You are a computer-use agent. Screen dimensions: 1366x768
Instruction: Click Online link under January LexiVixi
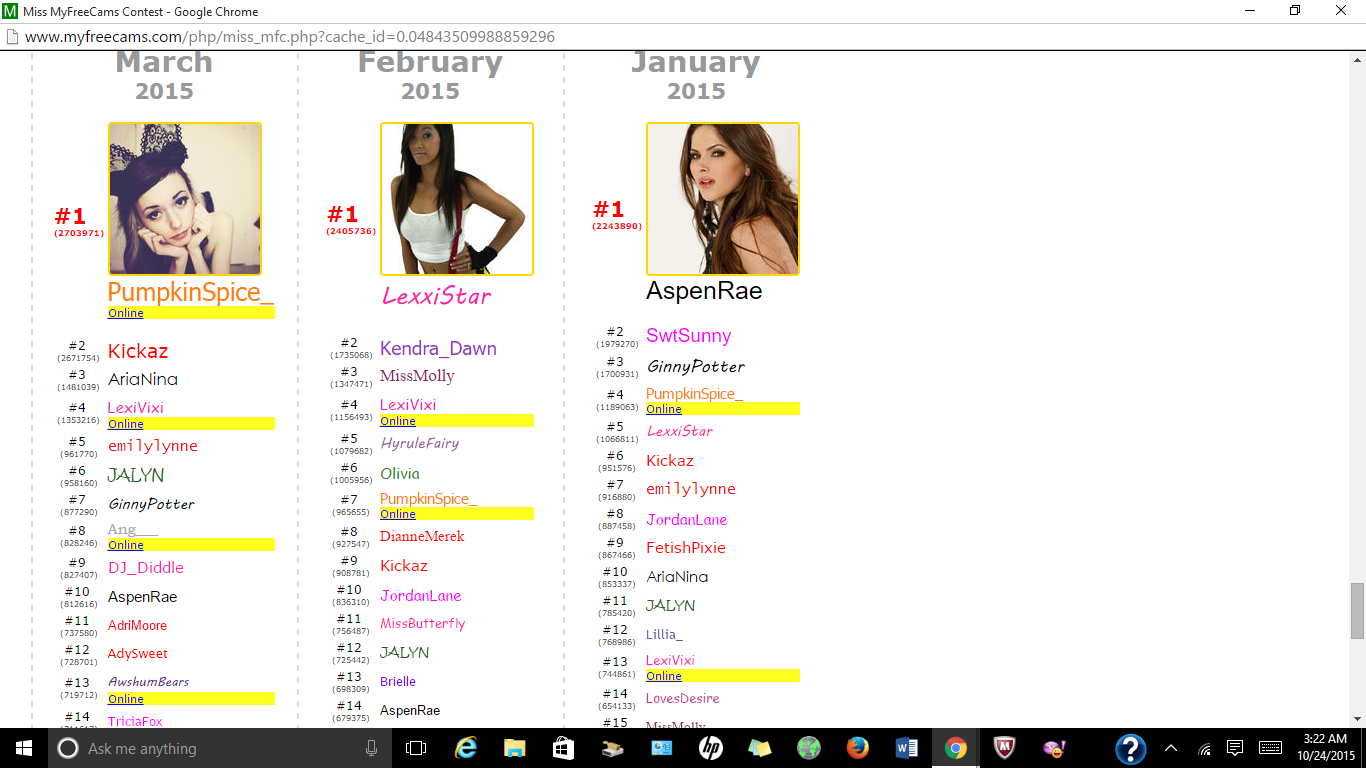coord(664,676)
